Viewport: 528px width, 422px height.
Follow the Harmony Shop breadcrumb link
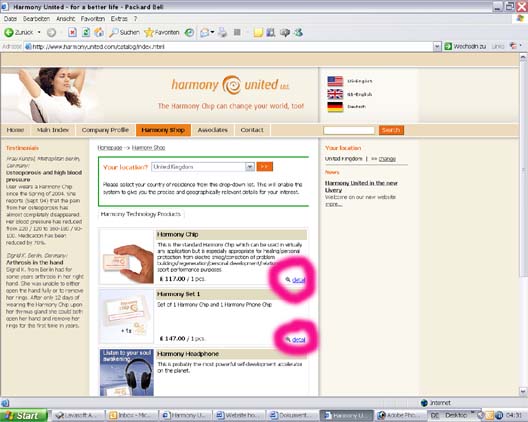(x=148, y=148)
